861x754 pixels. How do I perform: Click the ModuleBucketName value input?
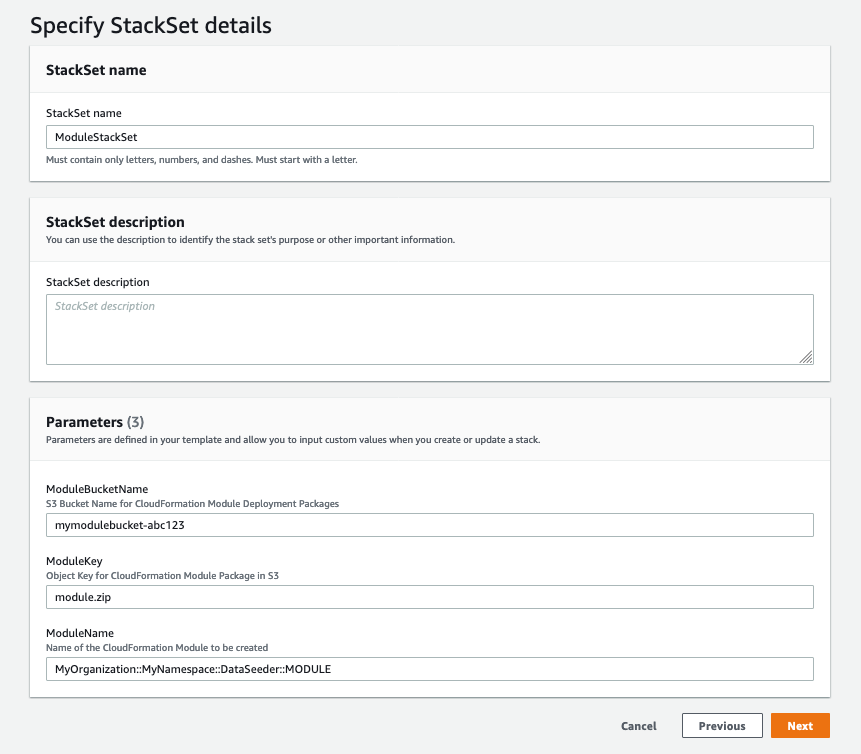pyautogui.click(x=429, y=524)
